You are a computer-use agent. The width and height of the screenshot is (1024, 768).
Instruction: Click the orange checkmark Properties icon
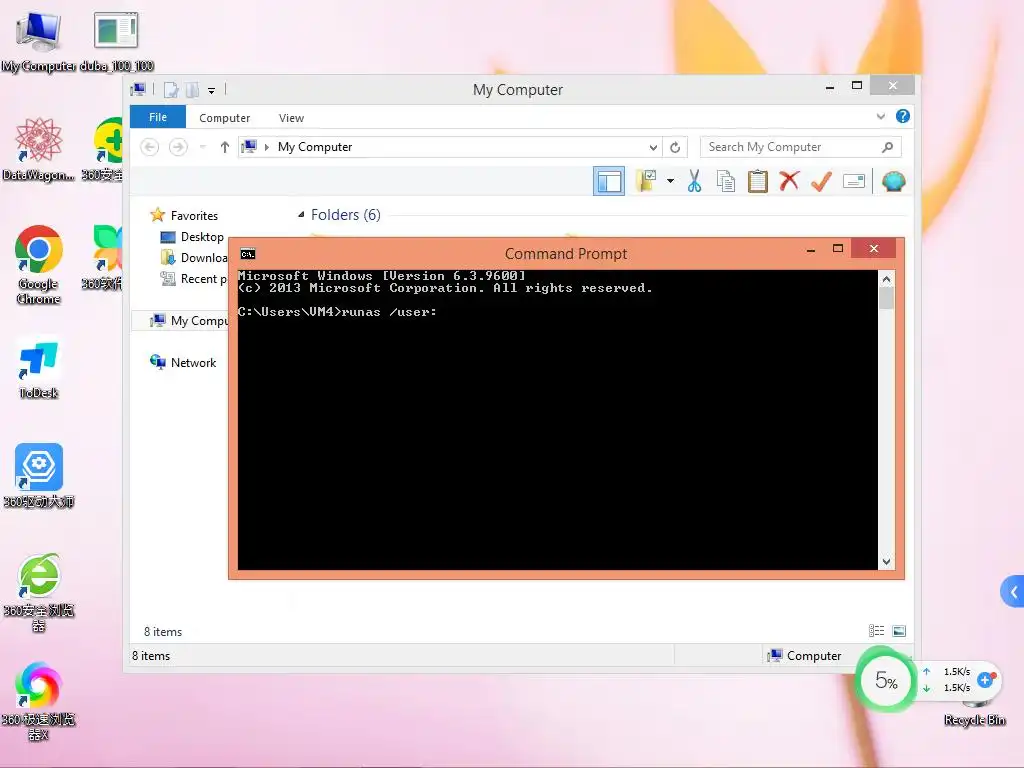coord(821,181)
